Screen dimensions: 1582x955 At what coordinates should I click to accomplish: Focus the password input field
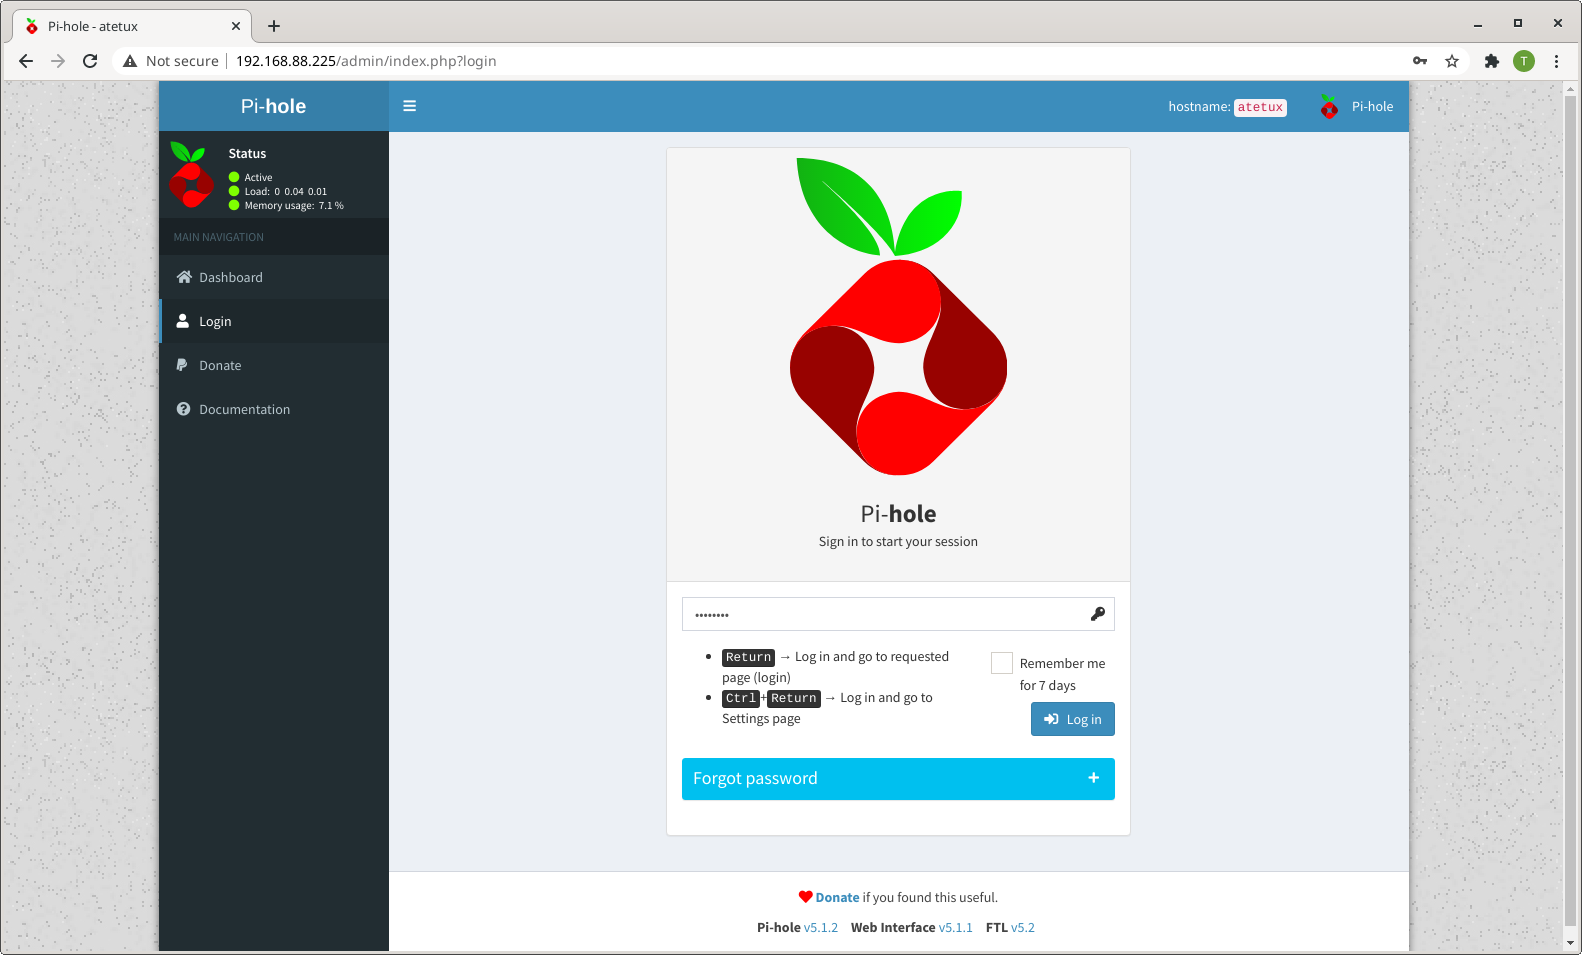click(898, 614)
